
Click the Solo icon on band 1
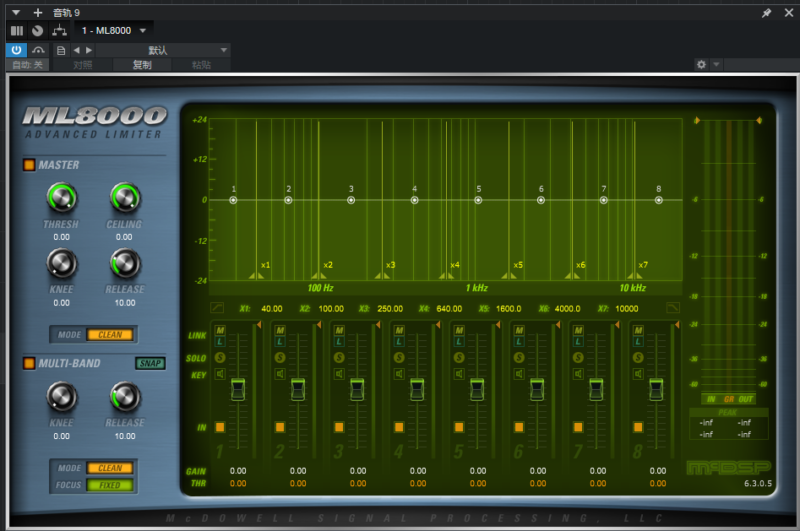220,358
